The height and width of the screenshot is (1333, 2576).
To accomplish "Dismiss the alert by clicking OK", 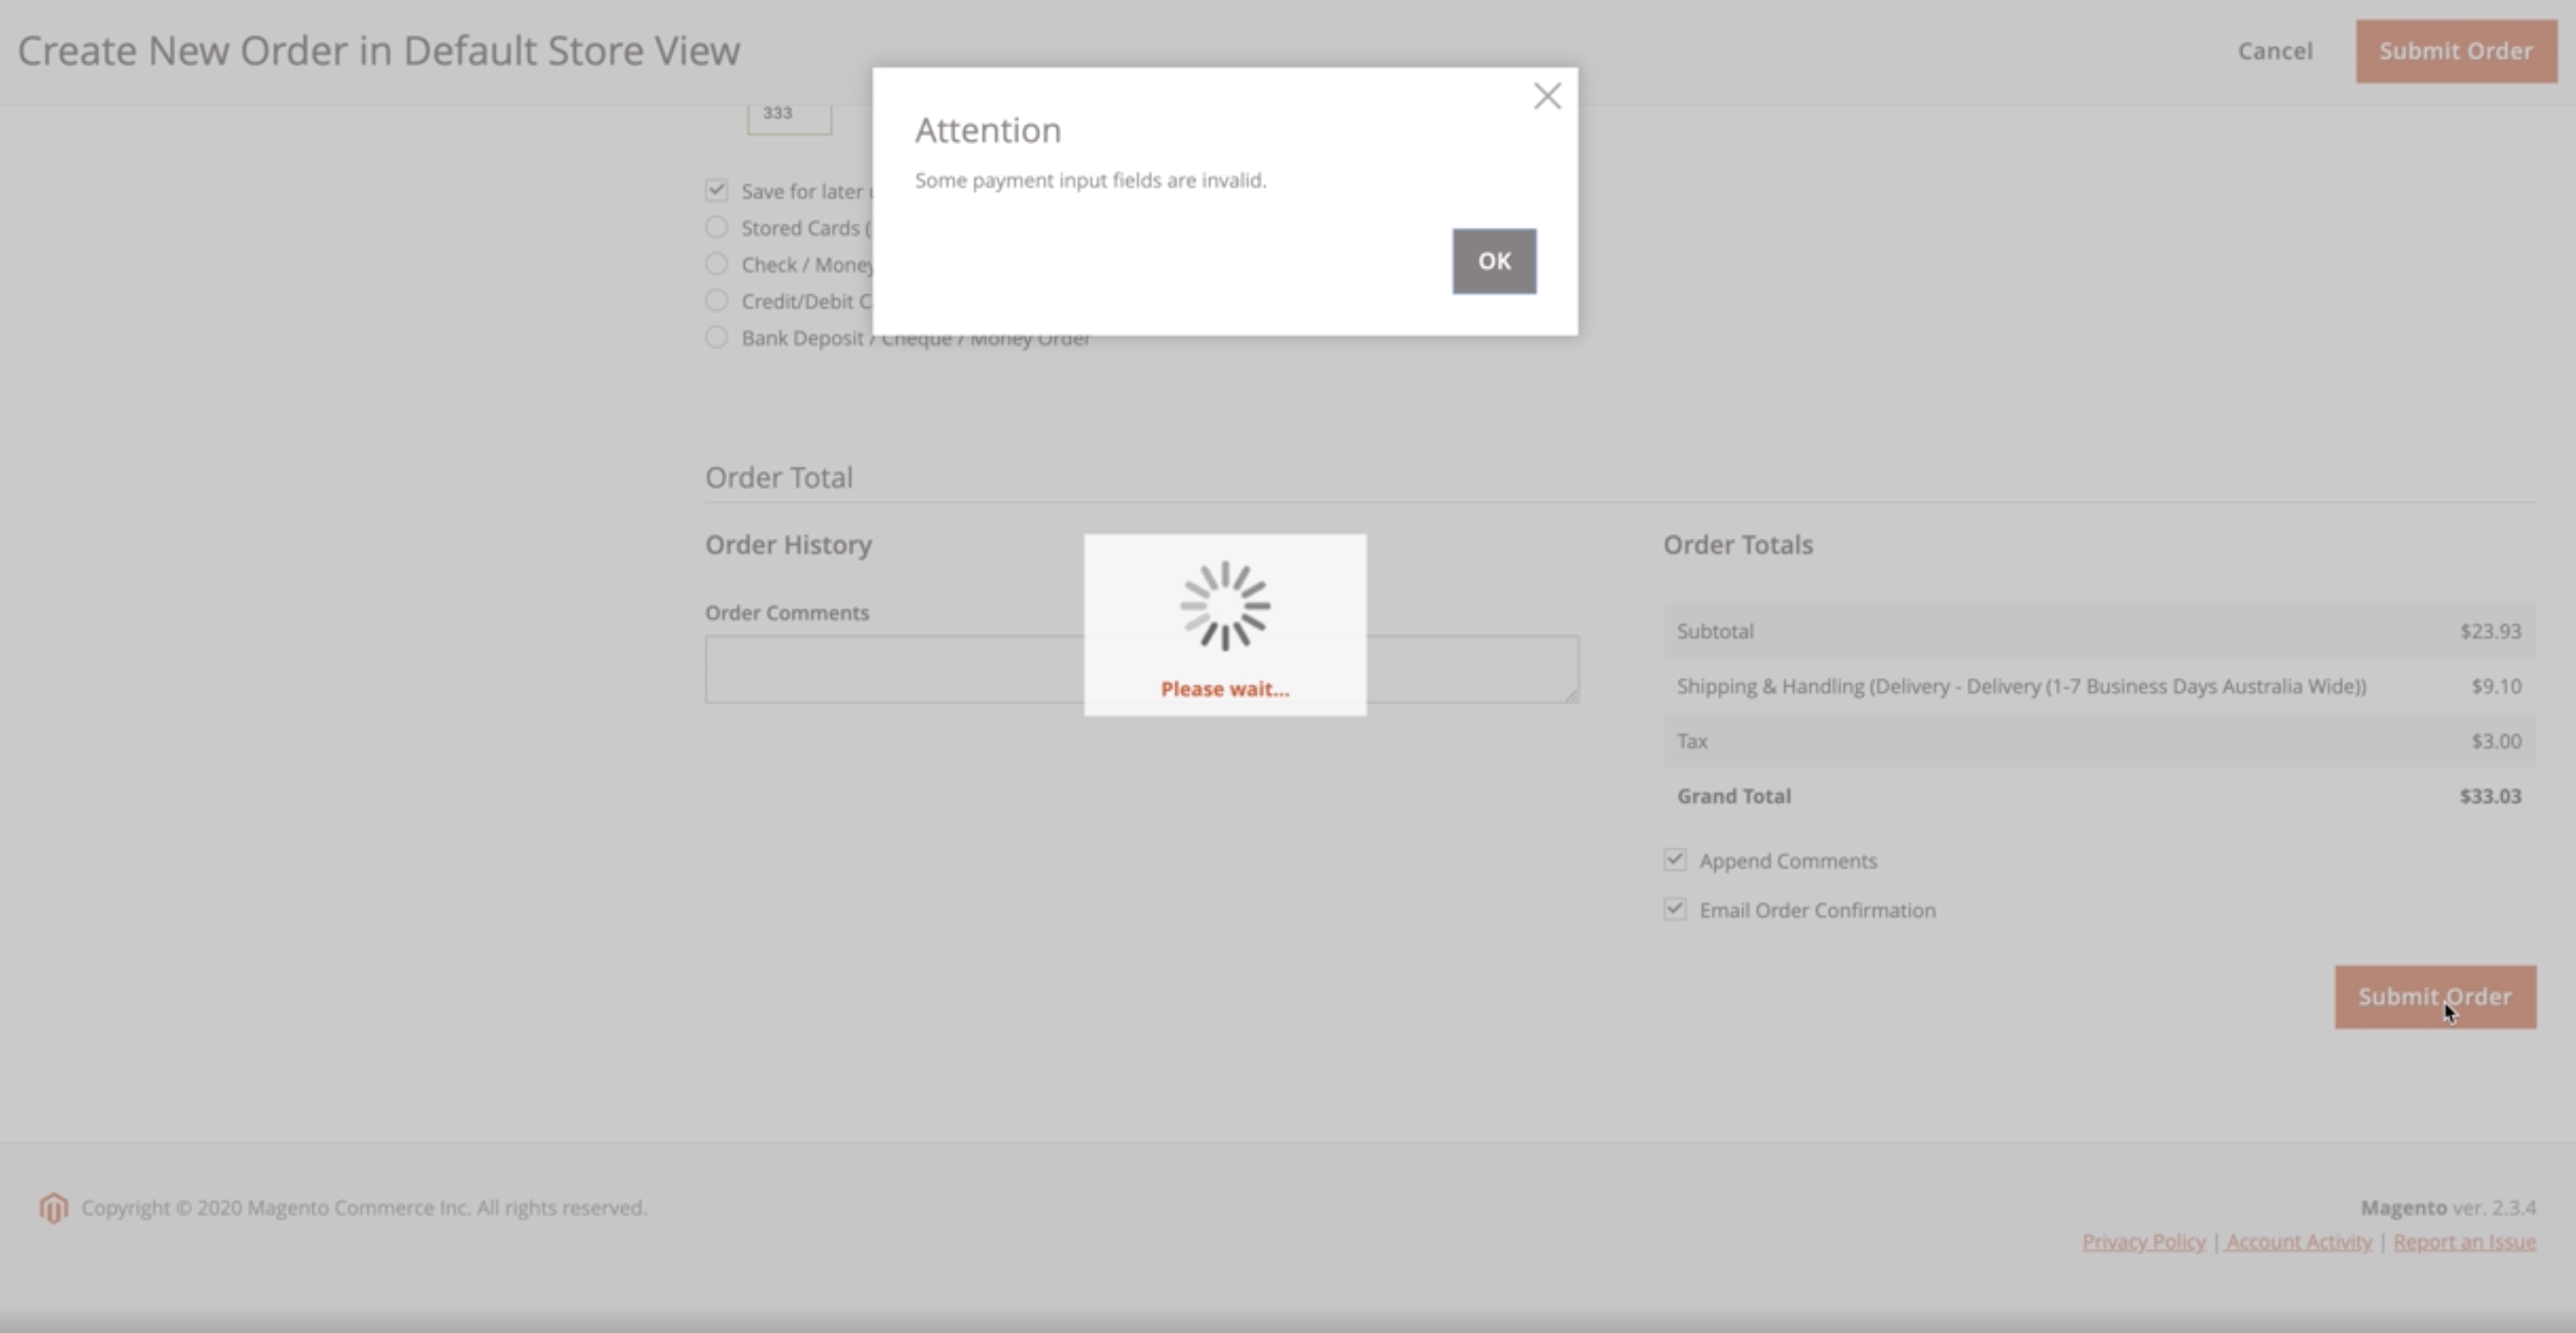I will 1493,261.
